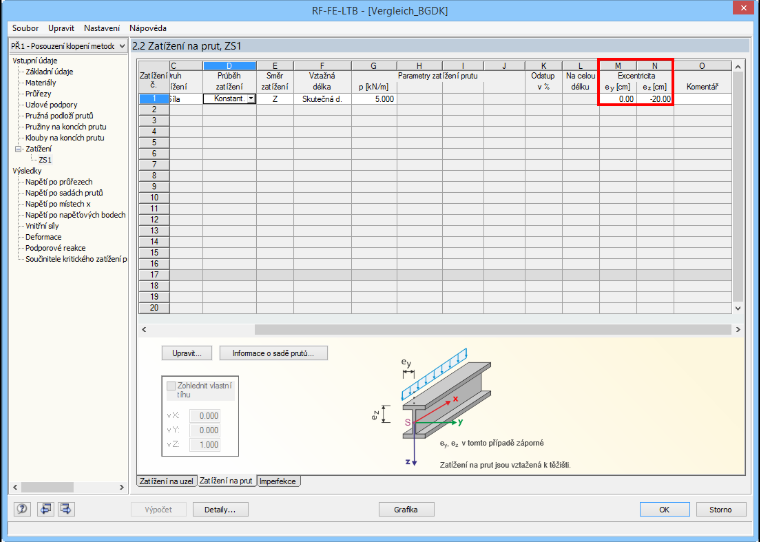Image resolution: width=760 pixels, height=542 pixels.
Task: Go to the previous module window icon
Action: 46,509
